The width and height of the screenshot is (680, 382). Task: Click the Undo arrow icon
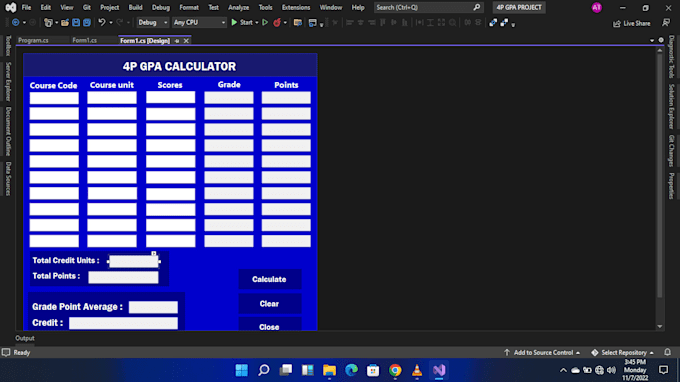coord(101,22)
